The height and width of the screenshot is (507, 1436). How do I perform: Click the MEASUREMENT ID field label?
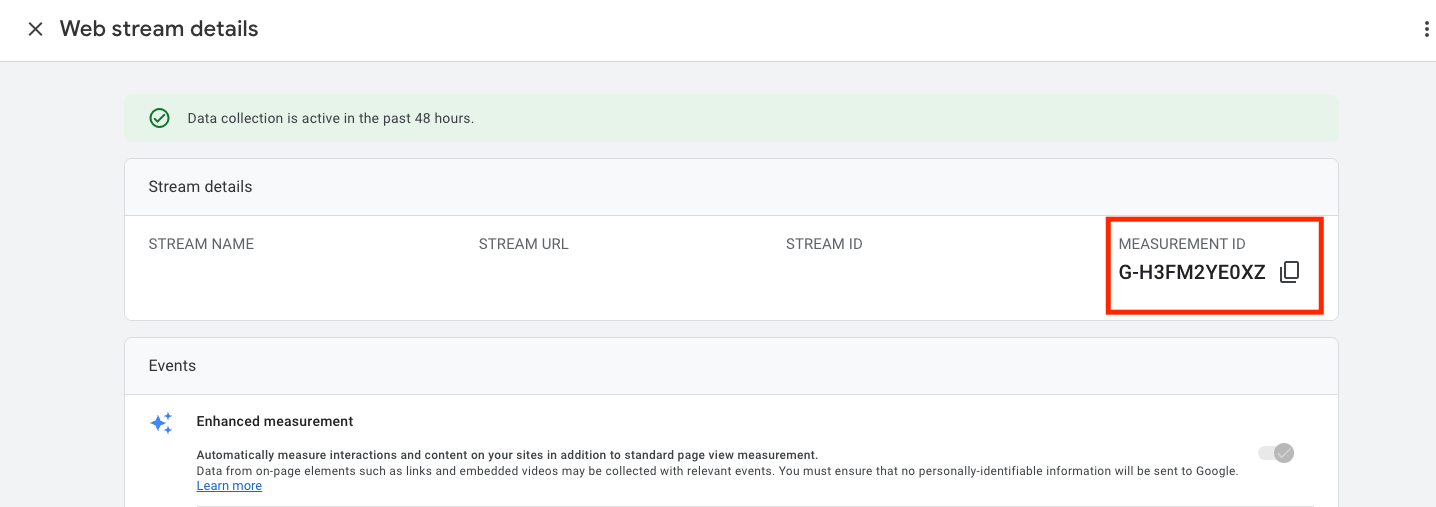click(1182, 244)
